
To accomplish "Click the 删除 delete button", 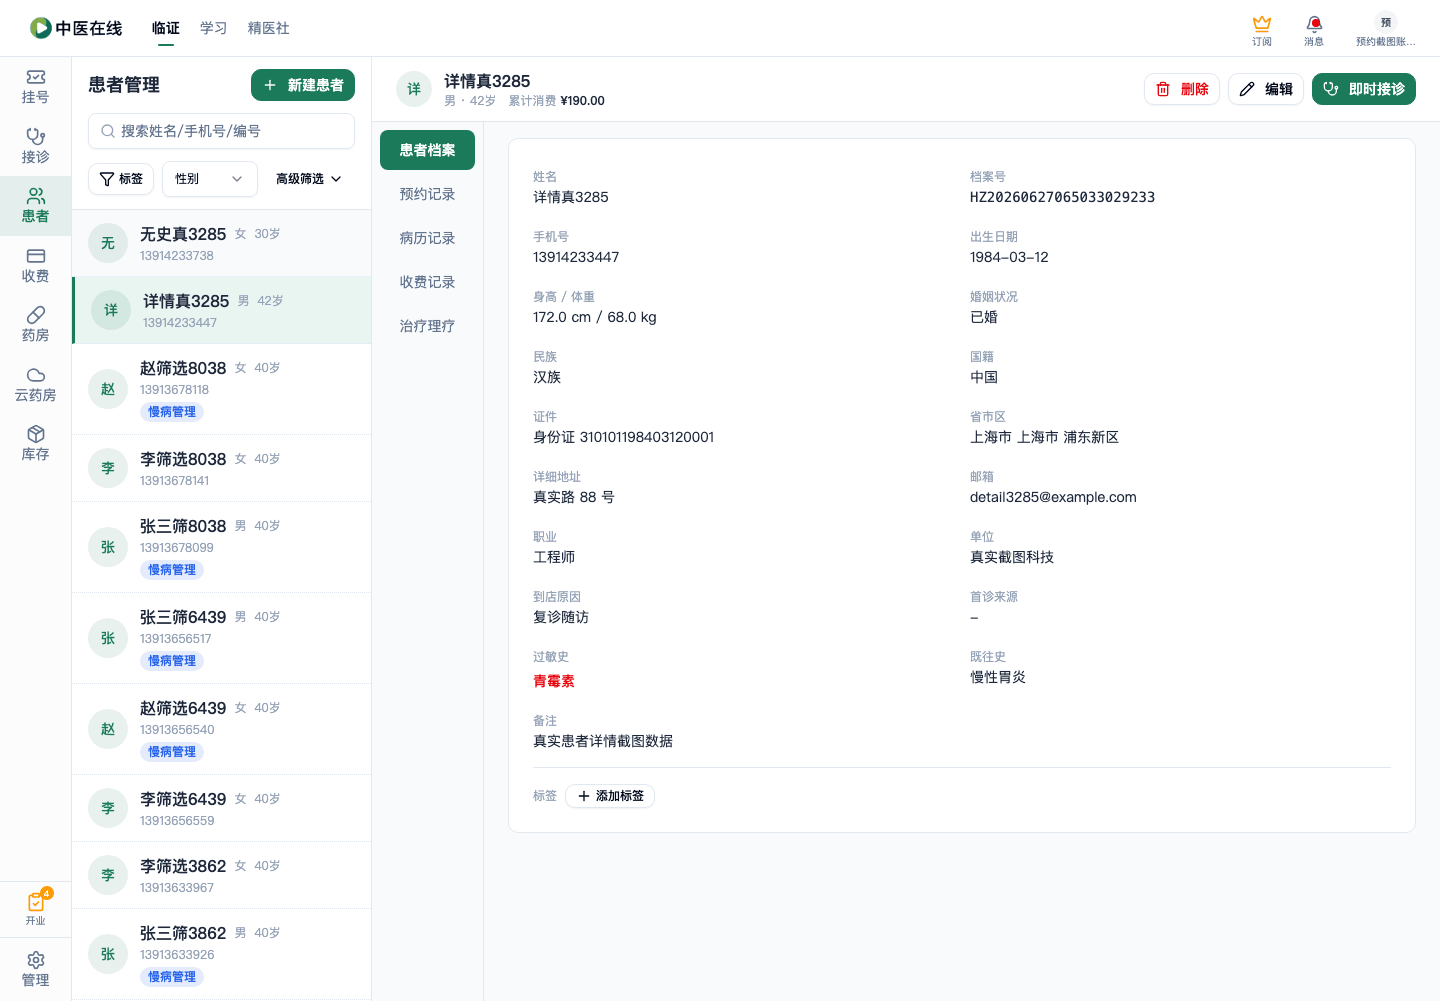I will [1182, 89].
